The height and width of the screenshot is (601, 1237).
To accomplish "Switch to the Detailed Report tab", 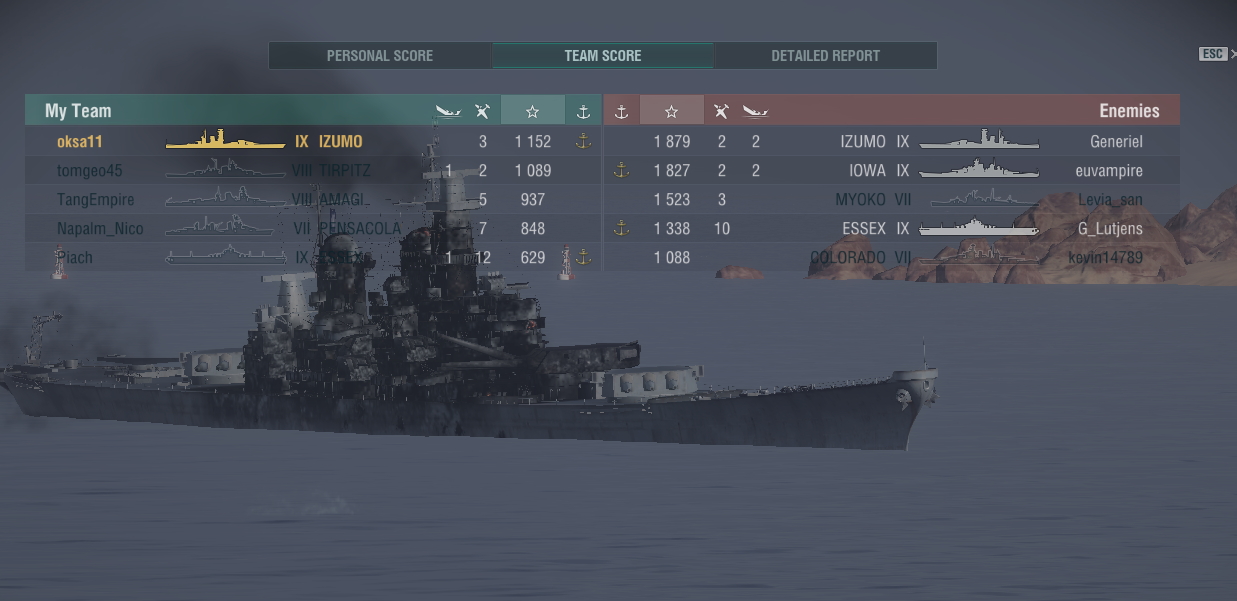I will pyautogui.click(x=825, y=56).
